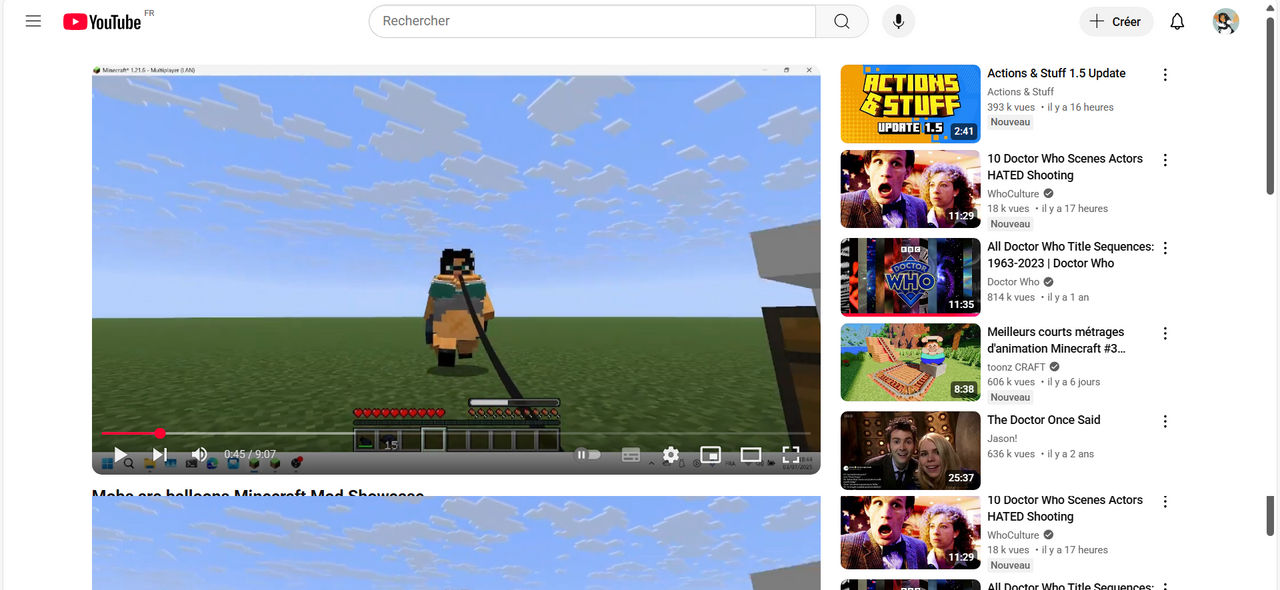Open the Meilleurs courts métrages Minecraft thumbnail

[x=910, y=362]
